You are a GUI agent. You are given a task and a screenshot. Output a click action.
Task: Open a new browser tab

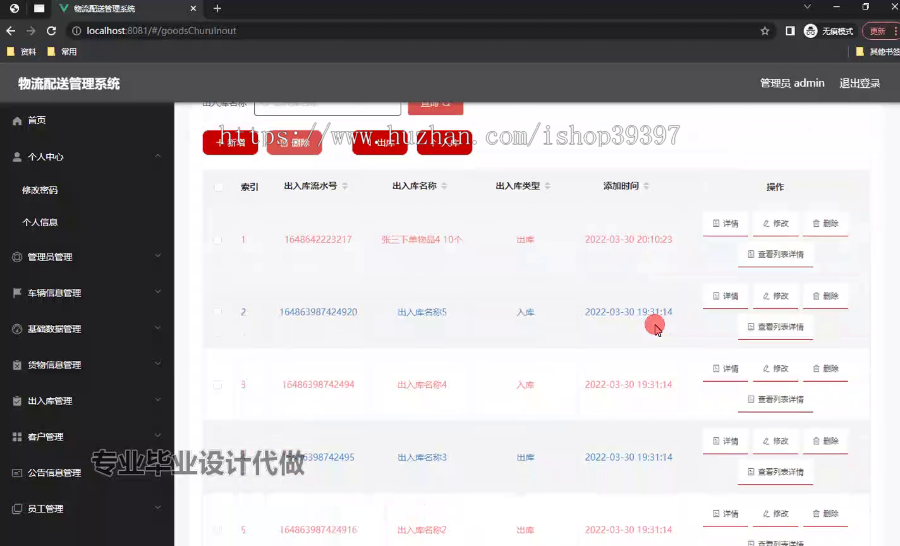[x=217, y=9]
